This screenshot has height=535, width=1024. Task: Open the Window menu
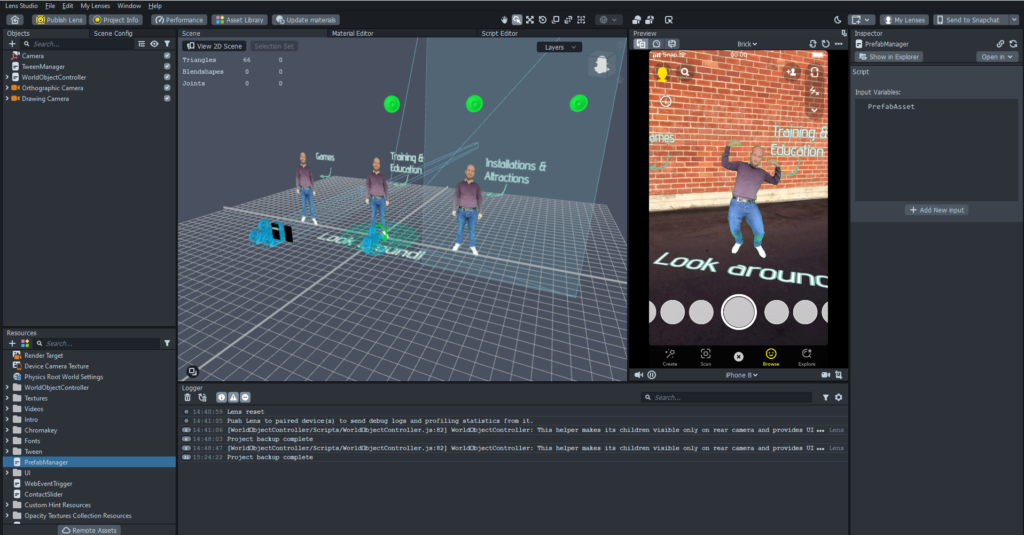(129, 6)
